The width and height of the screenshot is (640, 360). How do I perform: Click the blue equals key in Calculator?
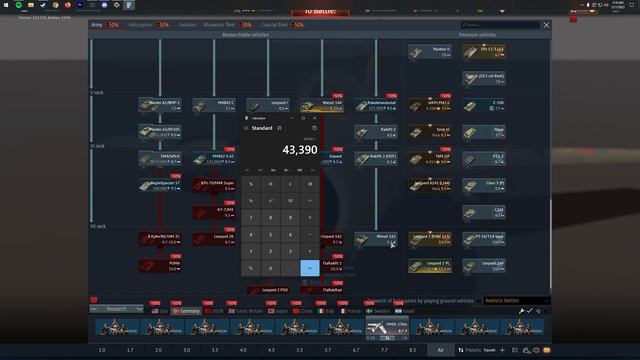310,268
